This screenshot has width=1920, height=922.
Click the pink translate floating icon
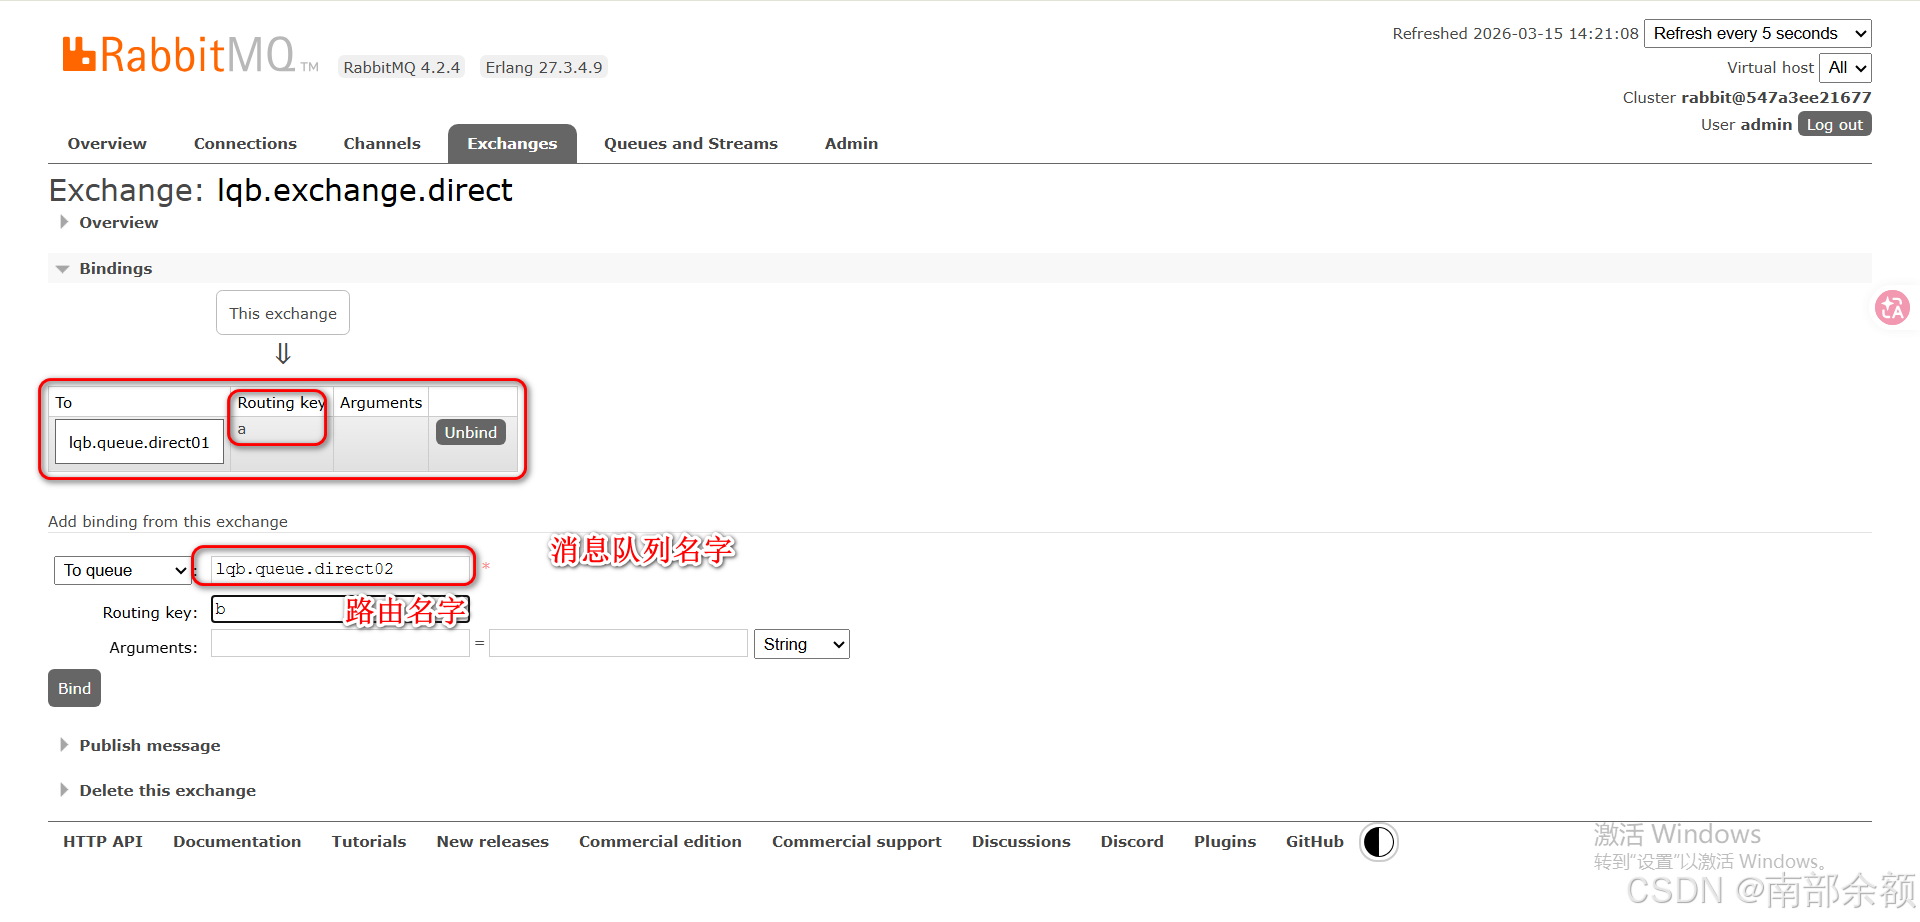coord(1892,308)
